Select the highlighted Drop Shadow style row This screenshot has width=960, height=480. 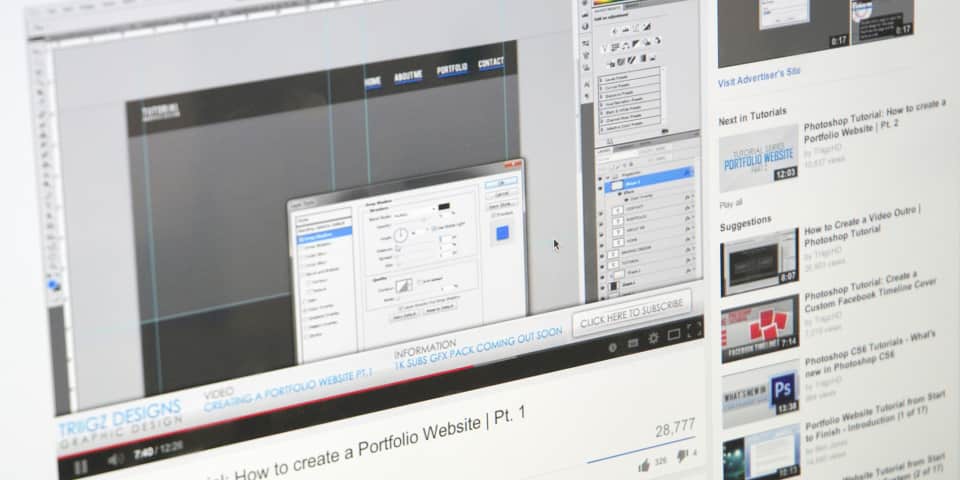[x=324, y=236]
